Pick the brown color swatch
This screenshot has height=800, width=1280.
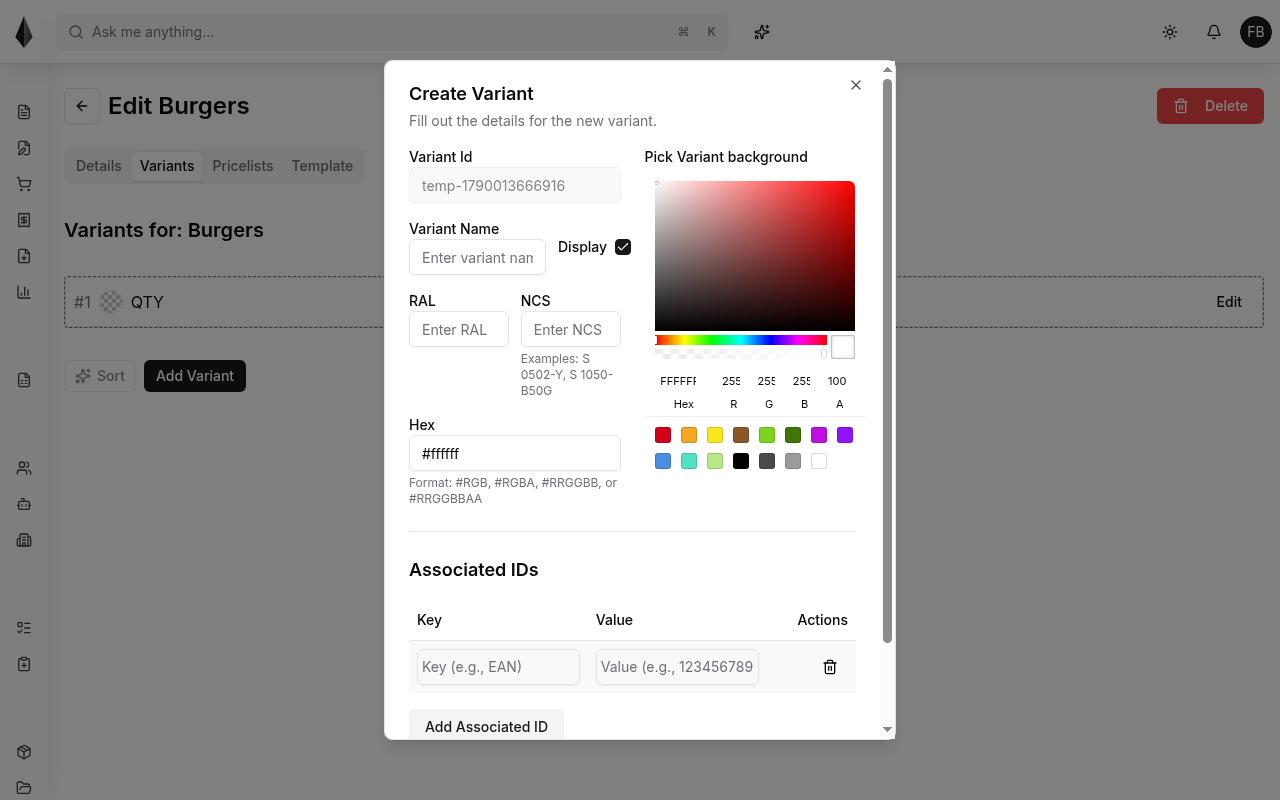coord(741,435)
